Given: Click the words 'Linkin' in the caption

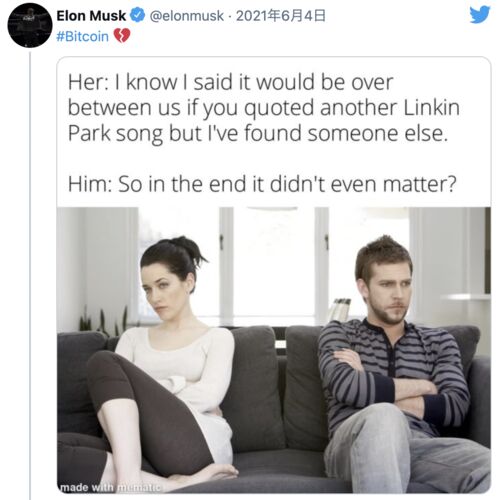Looking at the screenshot, I should (432, 107).
